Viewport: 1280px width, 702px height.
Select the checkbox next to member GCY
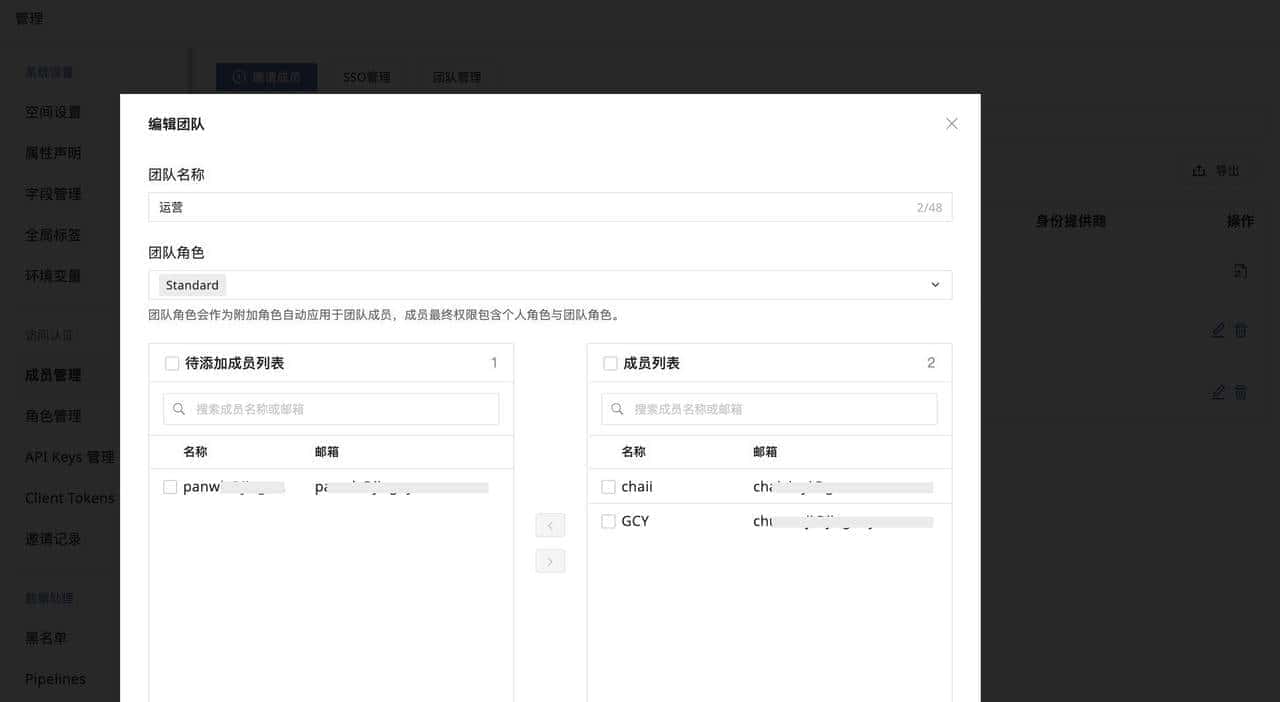pyautogui.click(x=609, y=521)
